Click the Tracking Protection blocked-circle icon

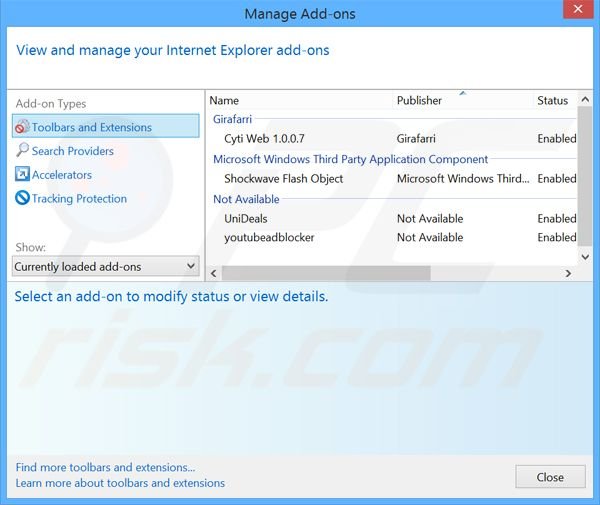[22, 198]
